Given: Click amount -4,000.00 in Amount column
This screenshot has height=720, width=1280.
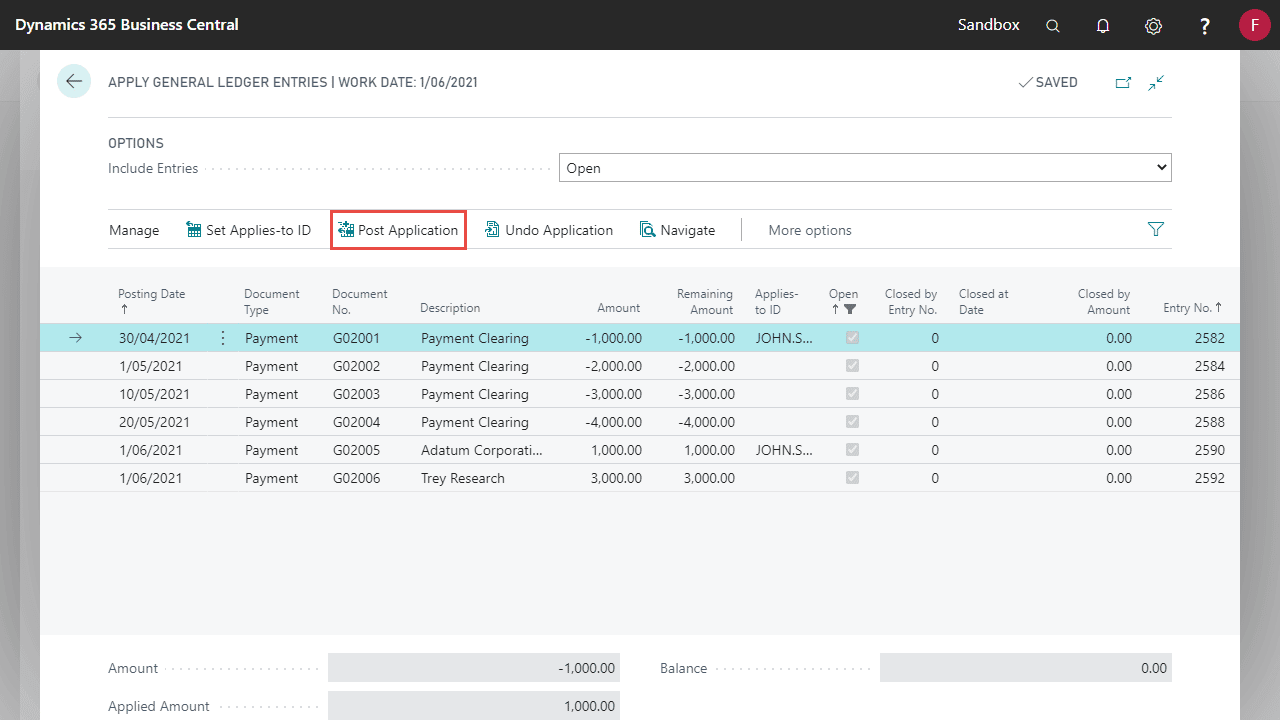Looking at the screenshot, I should (x=614, y=422).
